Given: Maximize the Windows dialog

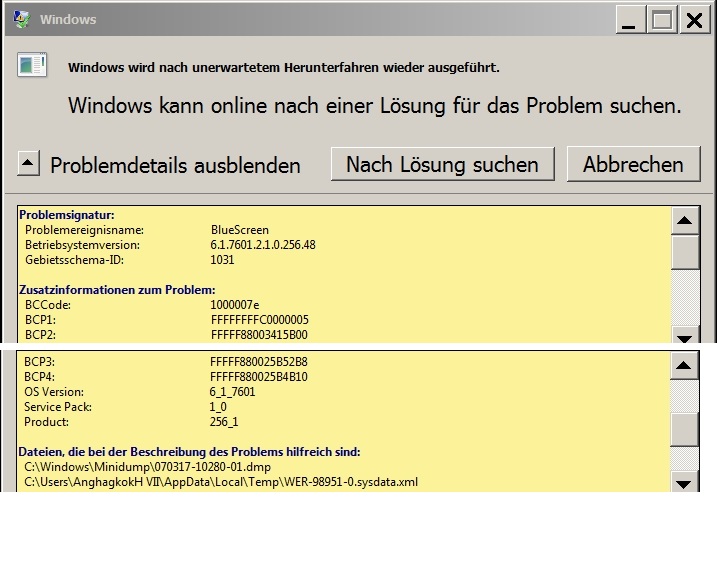Looking at the screenshot, I should click(x=662, y=20).
